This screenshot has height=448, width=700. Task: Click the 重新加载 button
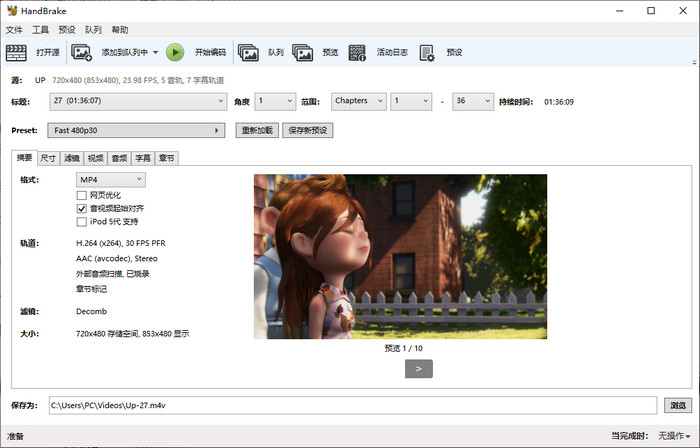point(257,130)
